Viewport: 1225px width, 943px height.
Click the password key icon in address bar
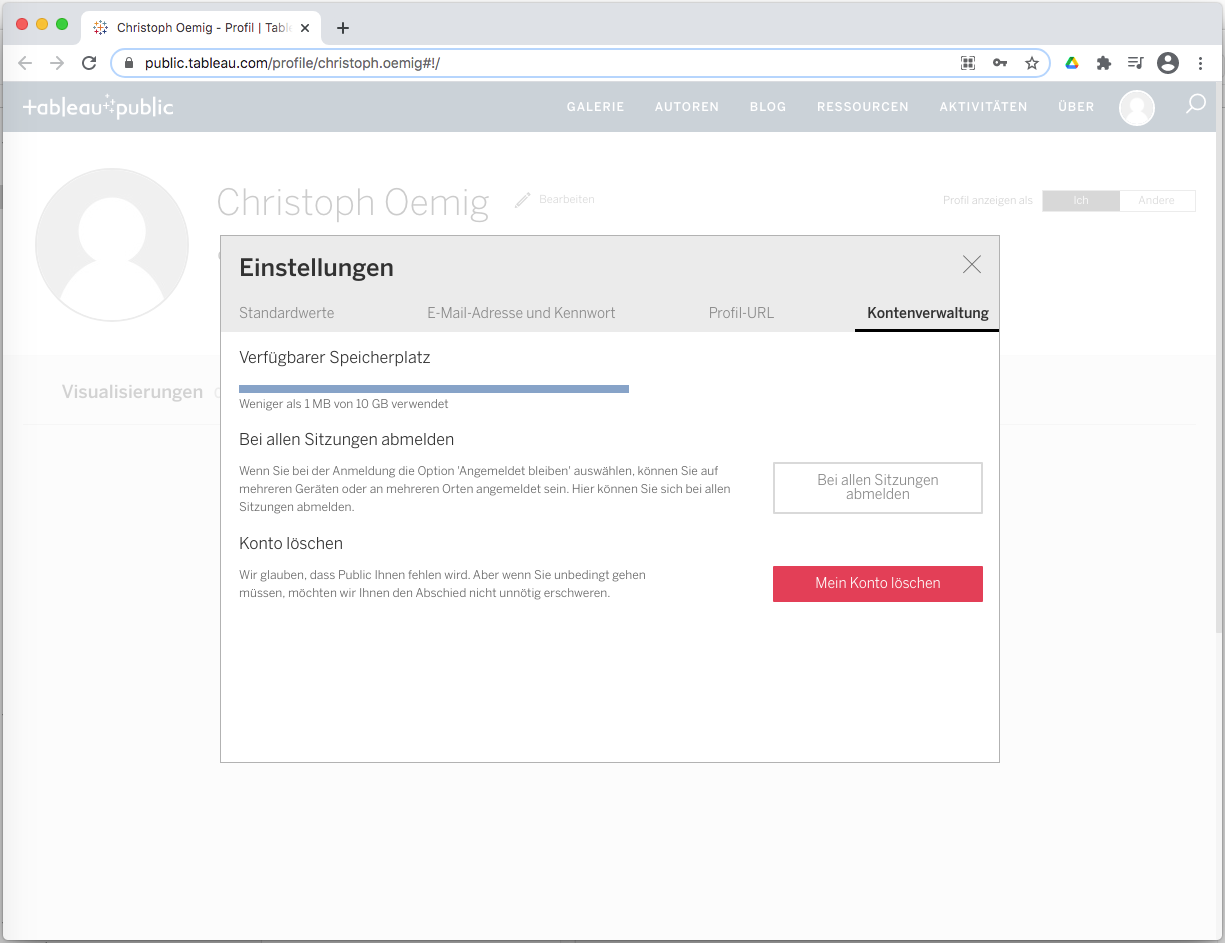[999, 63]
